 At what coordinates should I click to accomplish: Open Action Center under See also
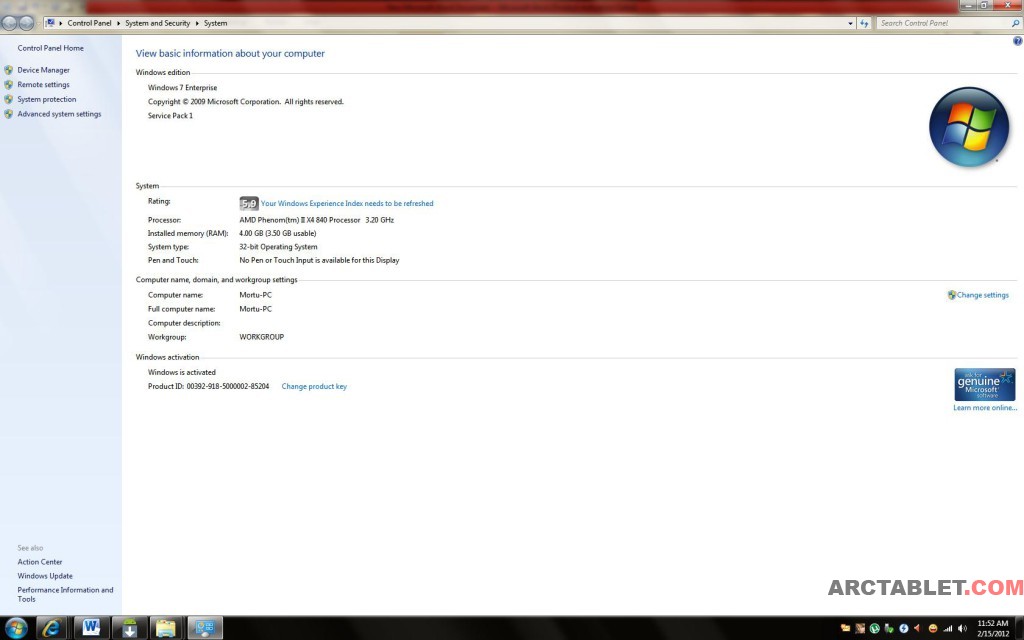click(40, 562)
